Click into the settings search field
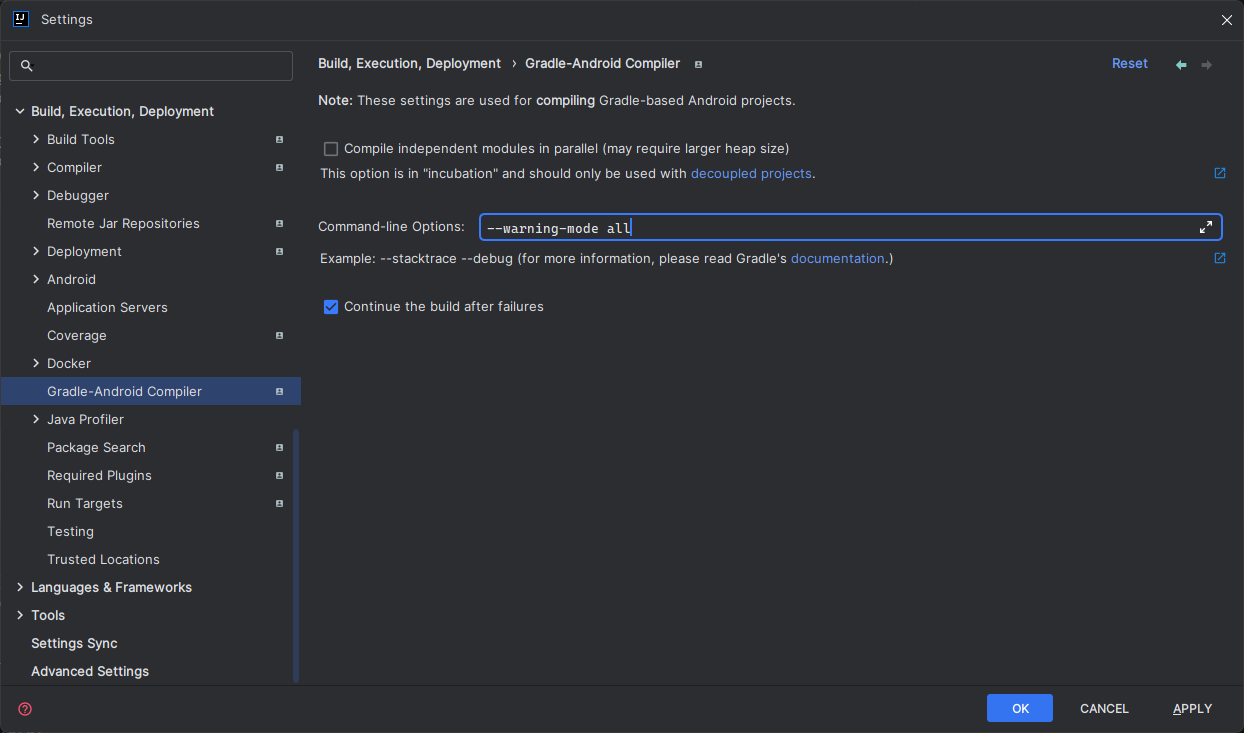The image size is (1244, 733). 151,66
